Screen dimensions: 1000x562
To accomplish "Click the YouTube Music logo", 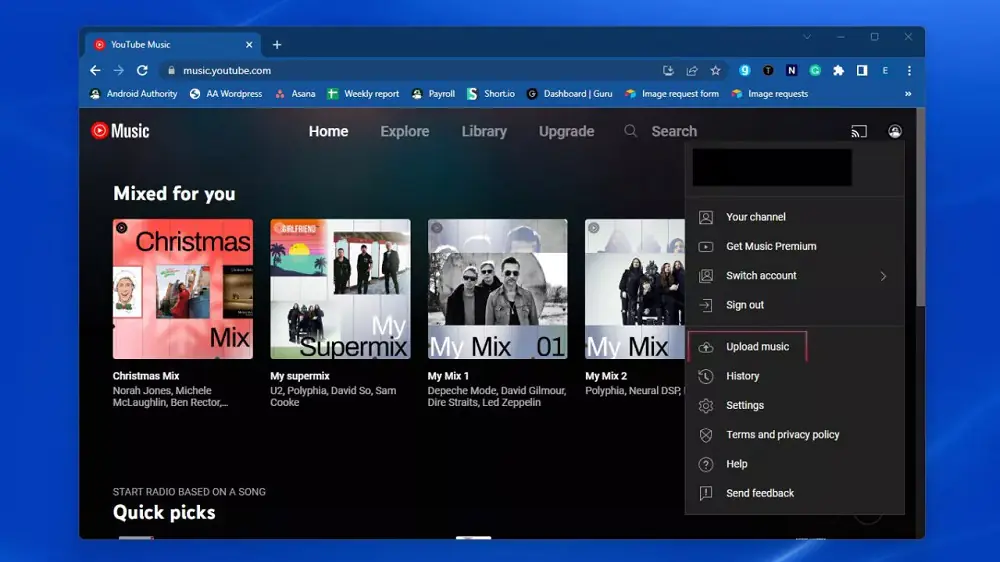I will point(120,131).
